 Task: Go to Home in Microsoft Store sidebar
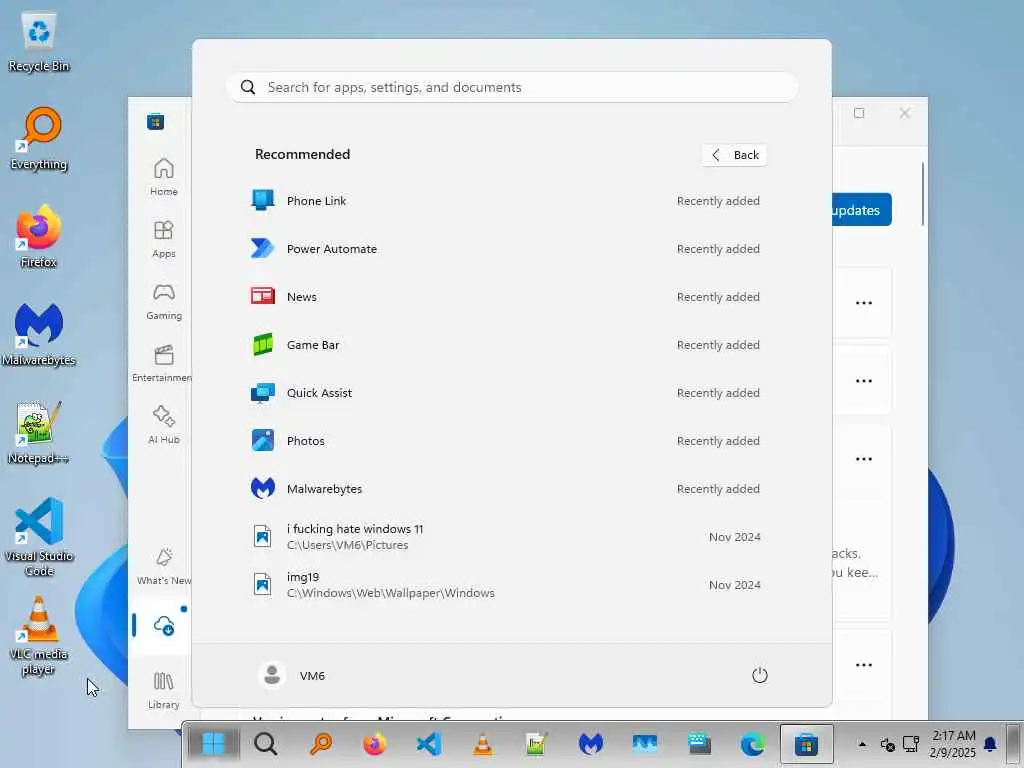[x=163, y=176]
